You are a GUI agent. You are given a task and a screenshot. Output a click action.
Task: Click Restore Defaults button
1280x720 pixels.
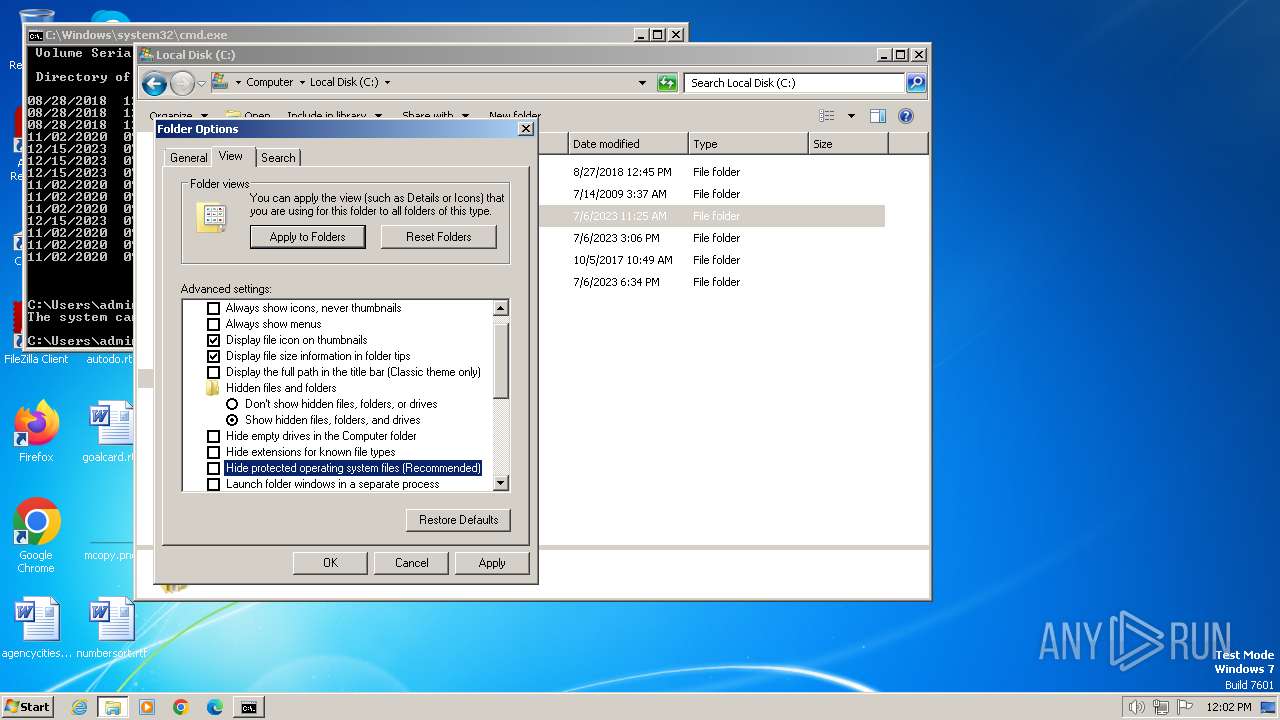[458, 520]
